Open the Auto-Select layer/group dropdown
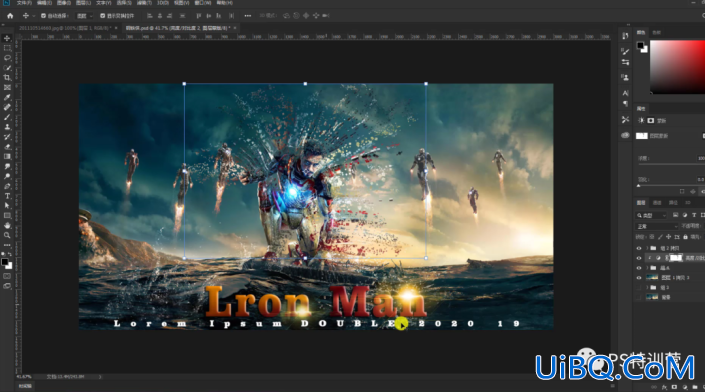 tap(85, 16)
